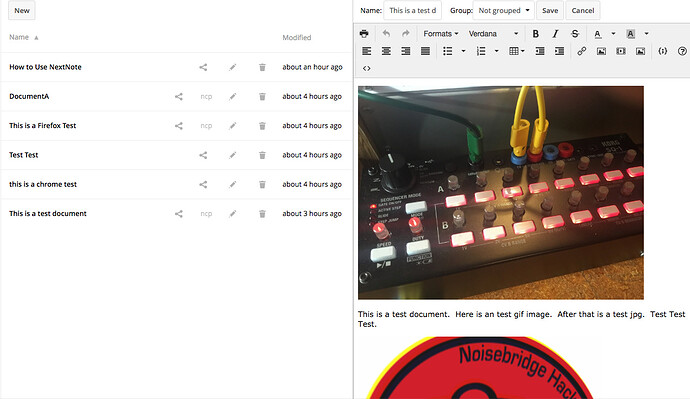This screenshot has width=690, height=399.
Task: Open source code view icon
Action: pyautogui.click(x=367, y=68)
